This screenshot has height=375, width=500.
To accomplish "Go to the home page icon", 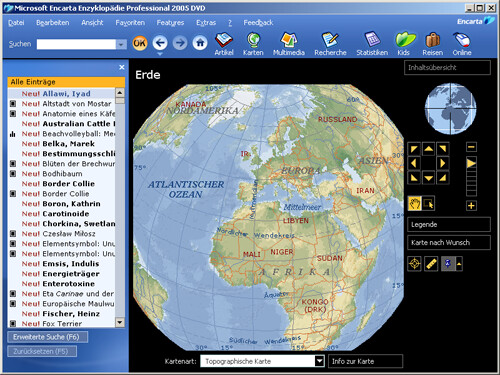I will point(200,43).
